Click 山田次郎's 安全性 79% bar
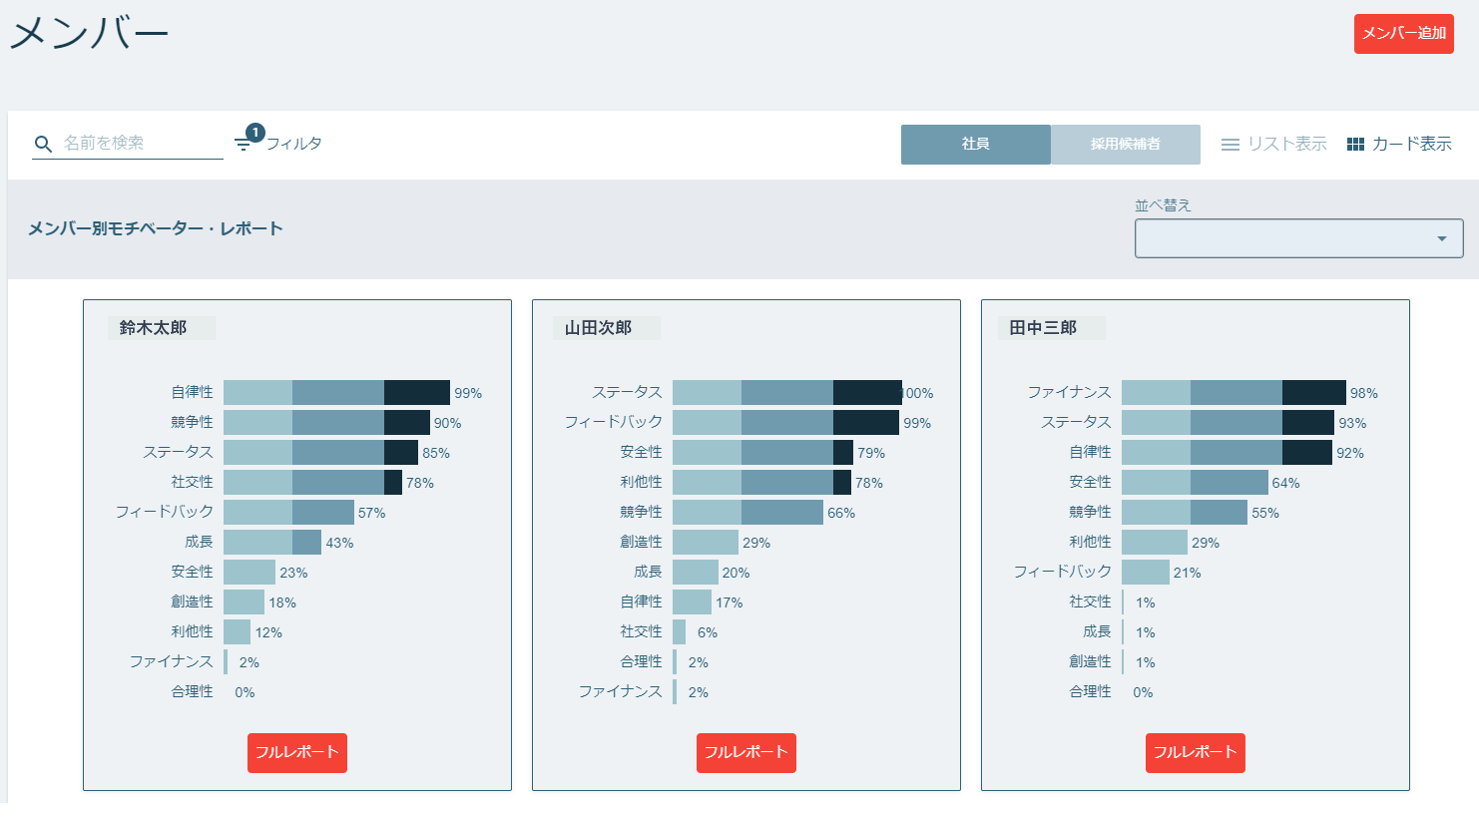This screenshot has height=817, width=1479. pyautogui.click(x=762, y=452)
